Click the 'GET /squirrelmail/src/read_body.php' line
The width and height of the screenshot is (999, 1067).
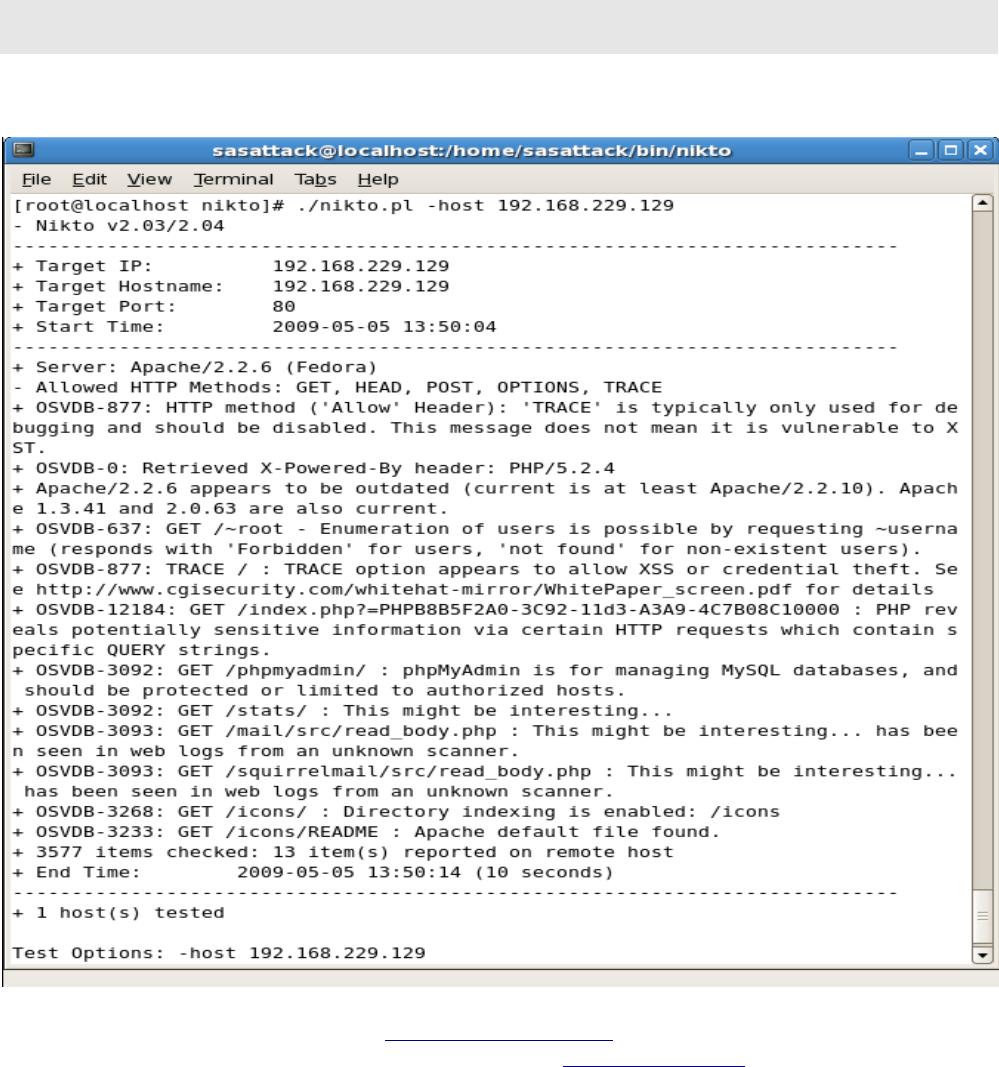(485, 772)
